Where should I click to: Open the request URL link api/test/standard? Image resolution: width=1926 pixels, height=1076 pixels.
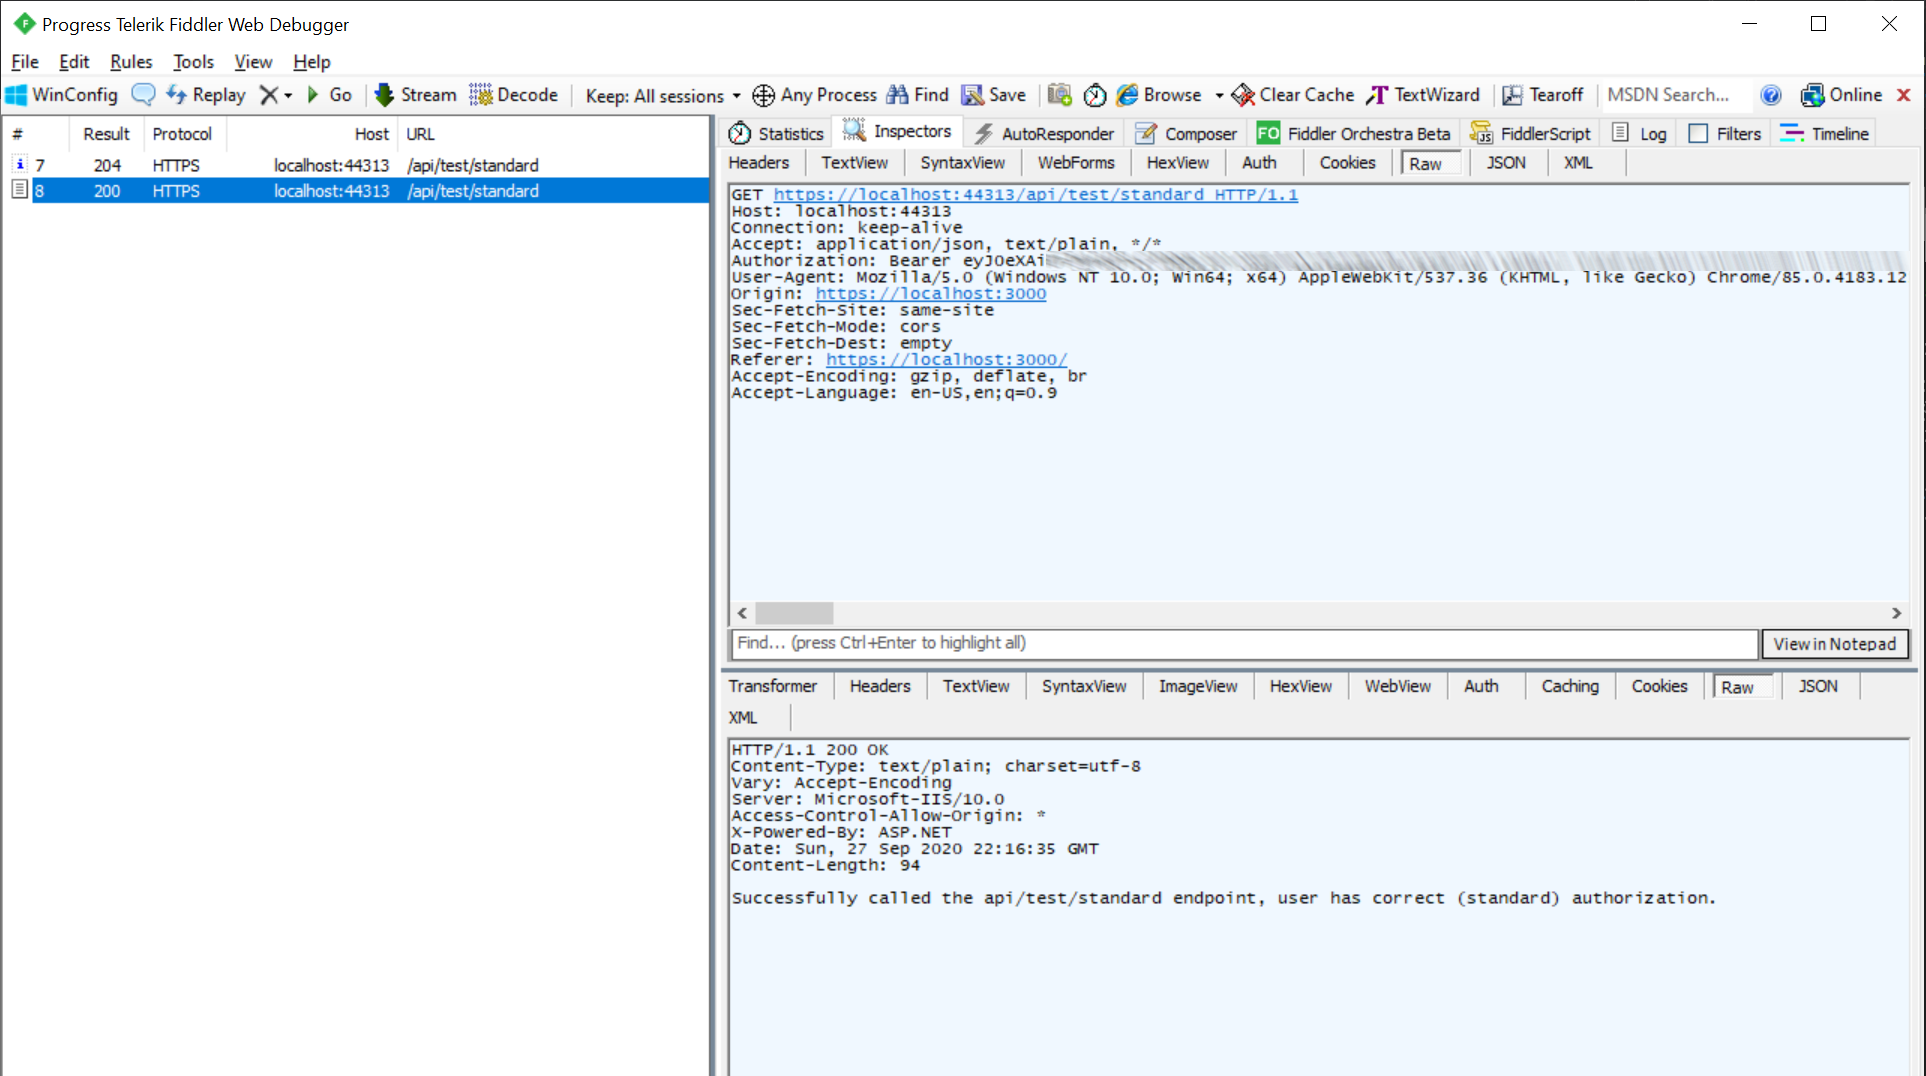pyautogui.click(x=1035, y=195)
